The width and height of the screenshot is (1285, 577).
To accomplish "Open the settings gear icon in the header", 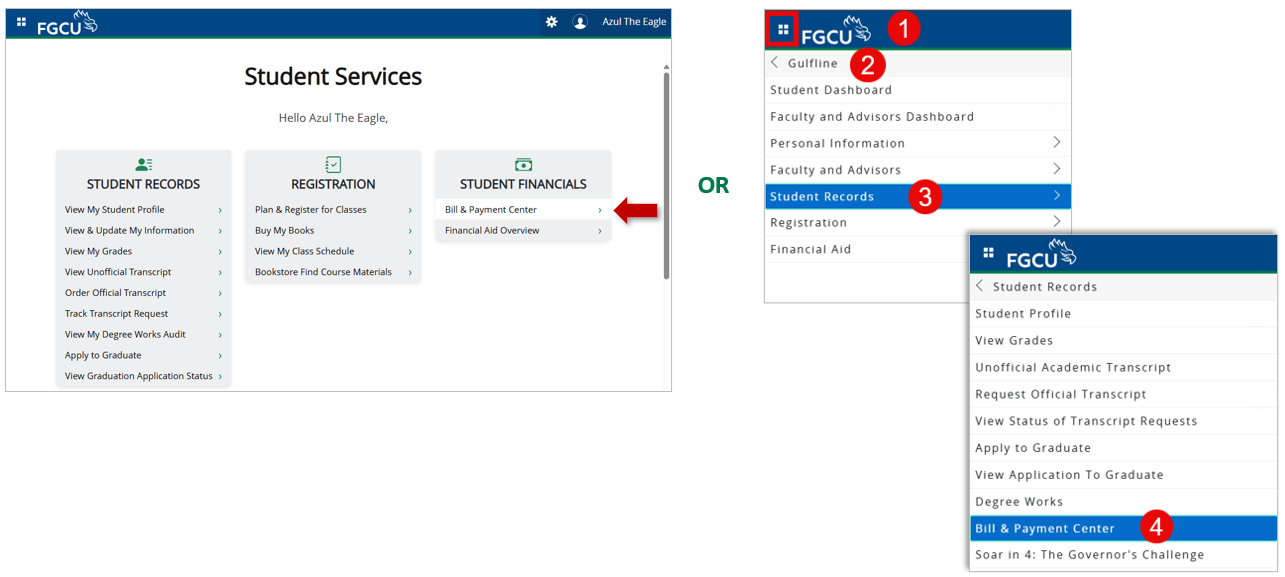I will click(551, 22).
